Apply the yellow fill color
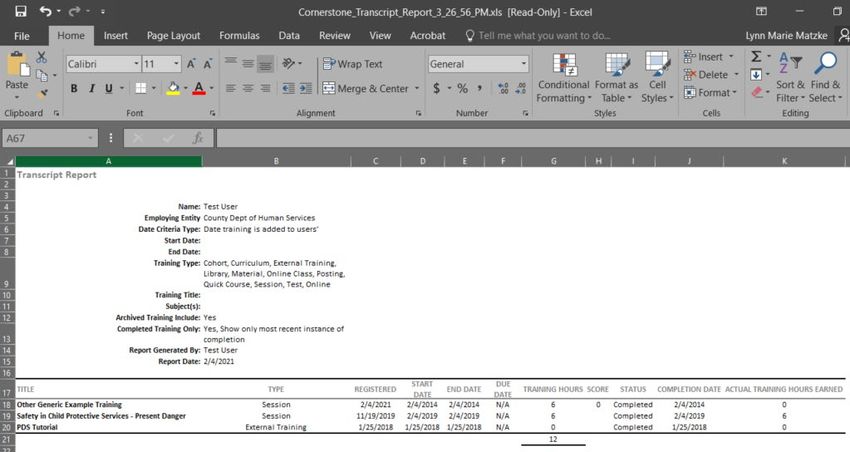Viewport: 850px width, 452px height. tap(173, 88)
